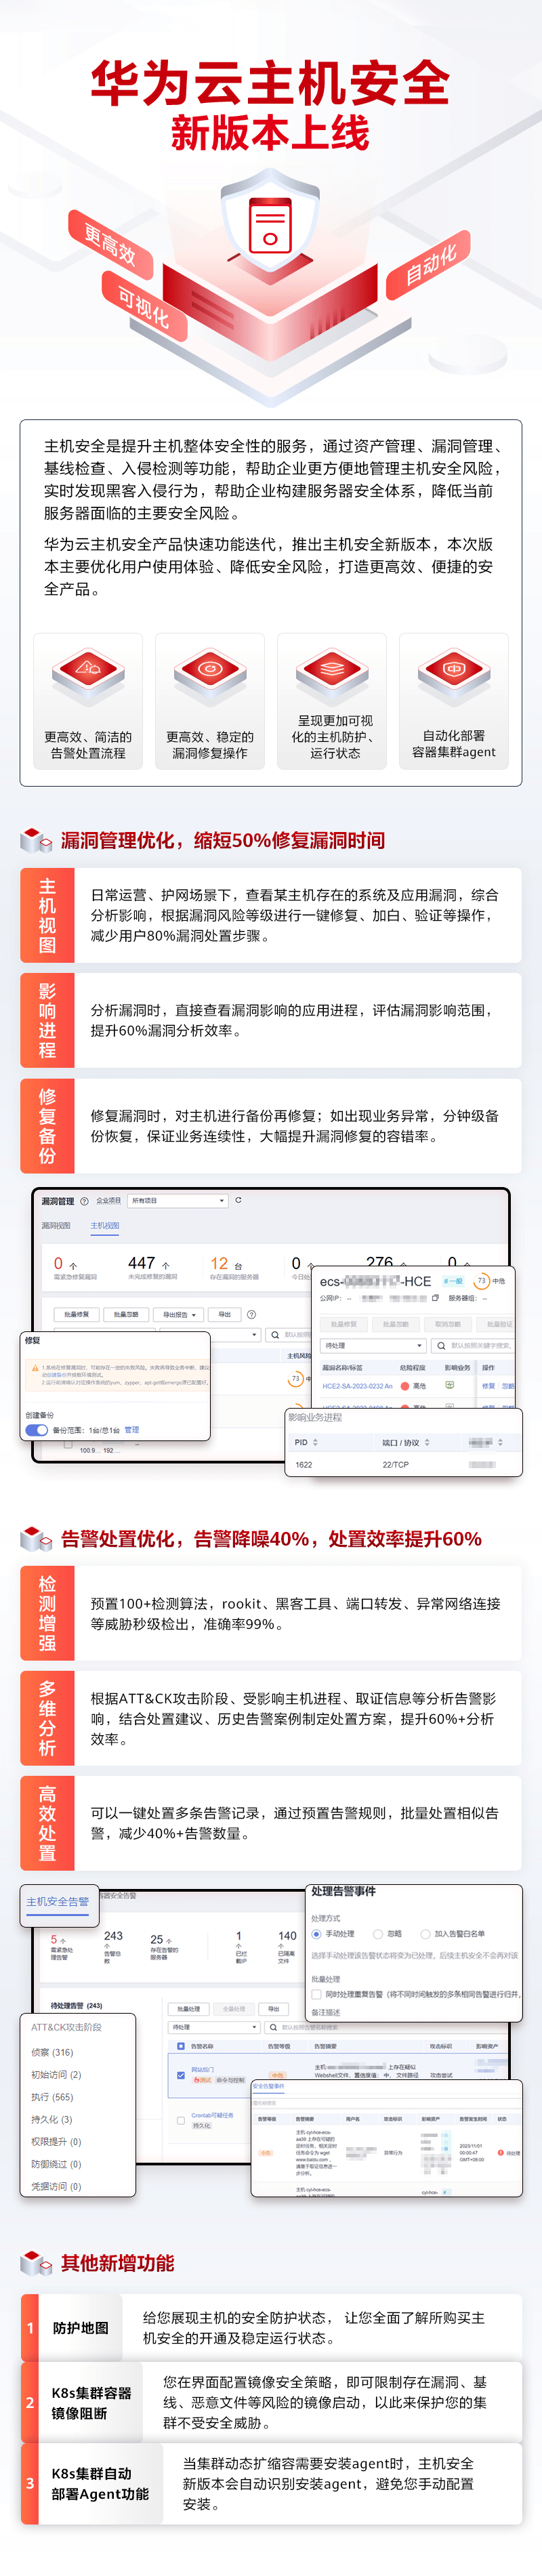Click the 管理 link beside 备份范围
This screenshot has height=2576, width=542.
click(132, 1430)
